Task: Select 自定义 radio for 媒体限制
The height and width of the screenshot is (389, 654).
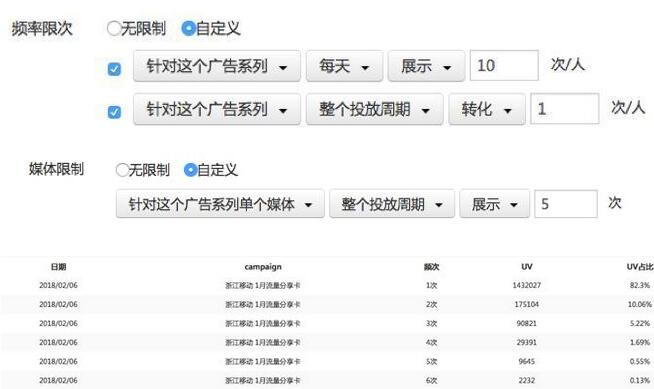Action: [x=190, y=170]
